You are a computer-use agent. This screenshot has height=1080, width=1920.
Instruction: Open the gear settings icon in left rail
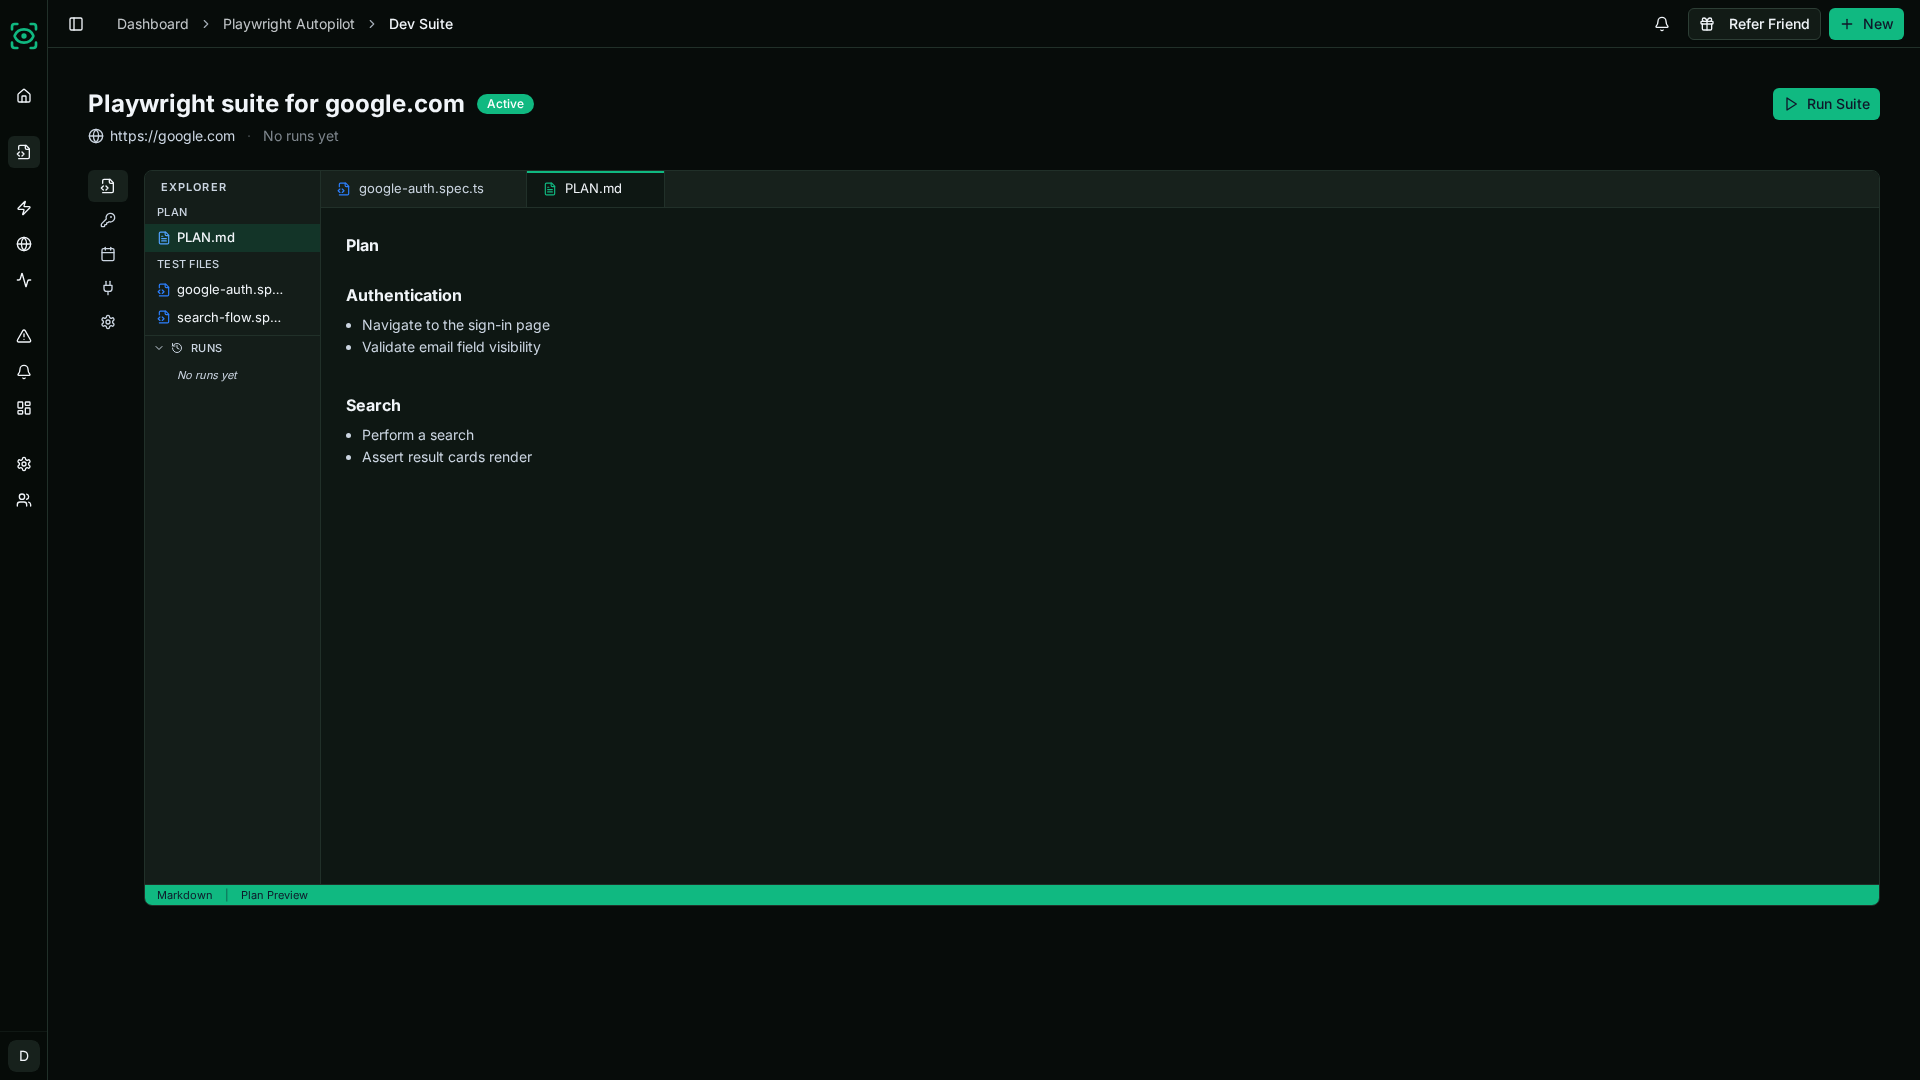click(x=24, y=464)
